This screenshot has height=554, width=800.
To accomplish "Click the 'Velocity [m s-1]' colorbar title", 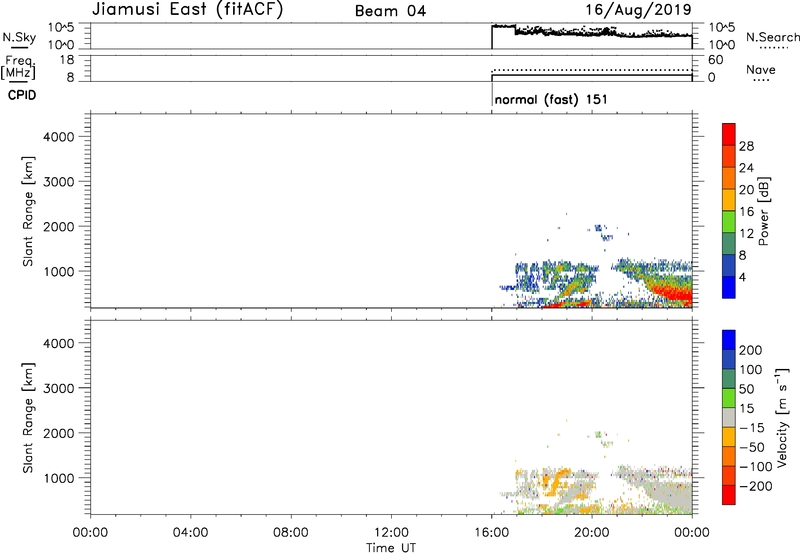I will [782, 417].
